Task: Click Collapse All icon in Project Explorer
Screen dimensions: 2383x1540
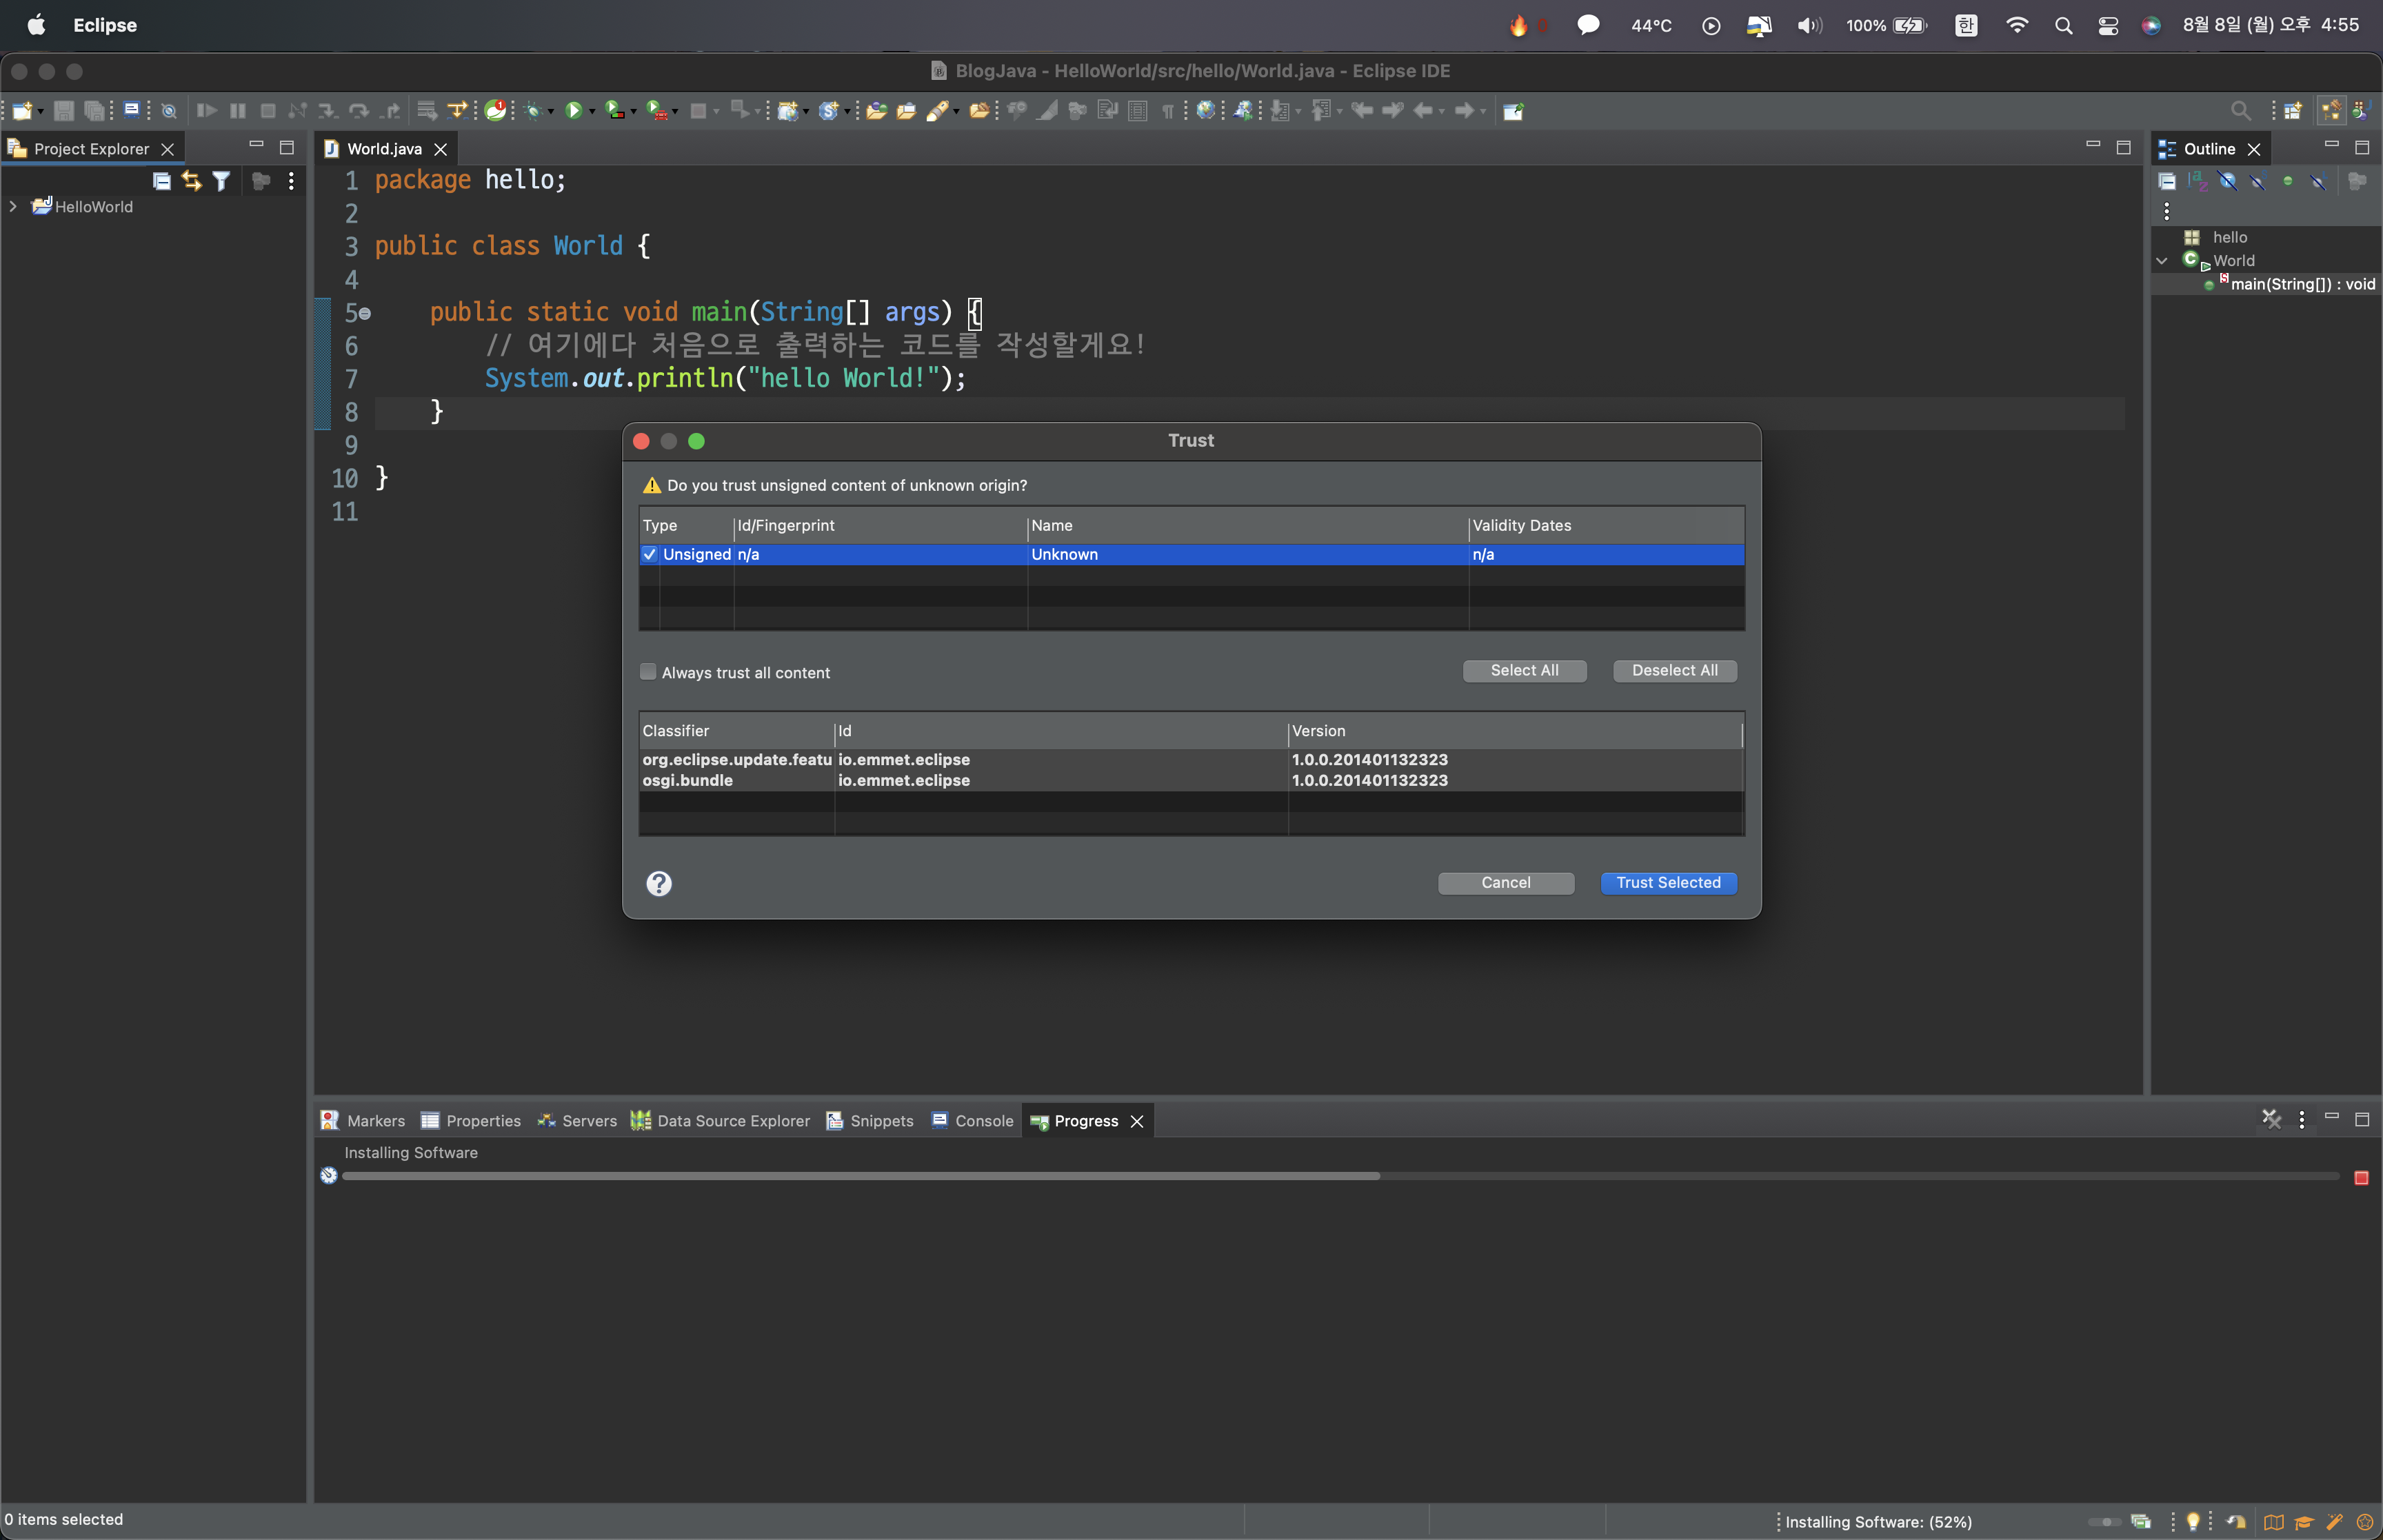Action: coord(161,181)
